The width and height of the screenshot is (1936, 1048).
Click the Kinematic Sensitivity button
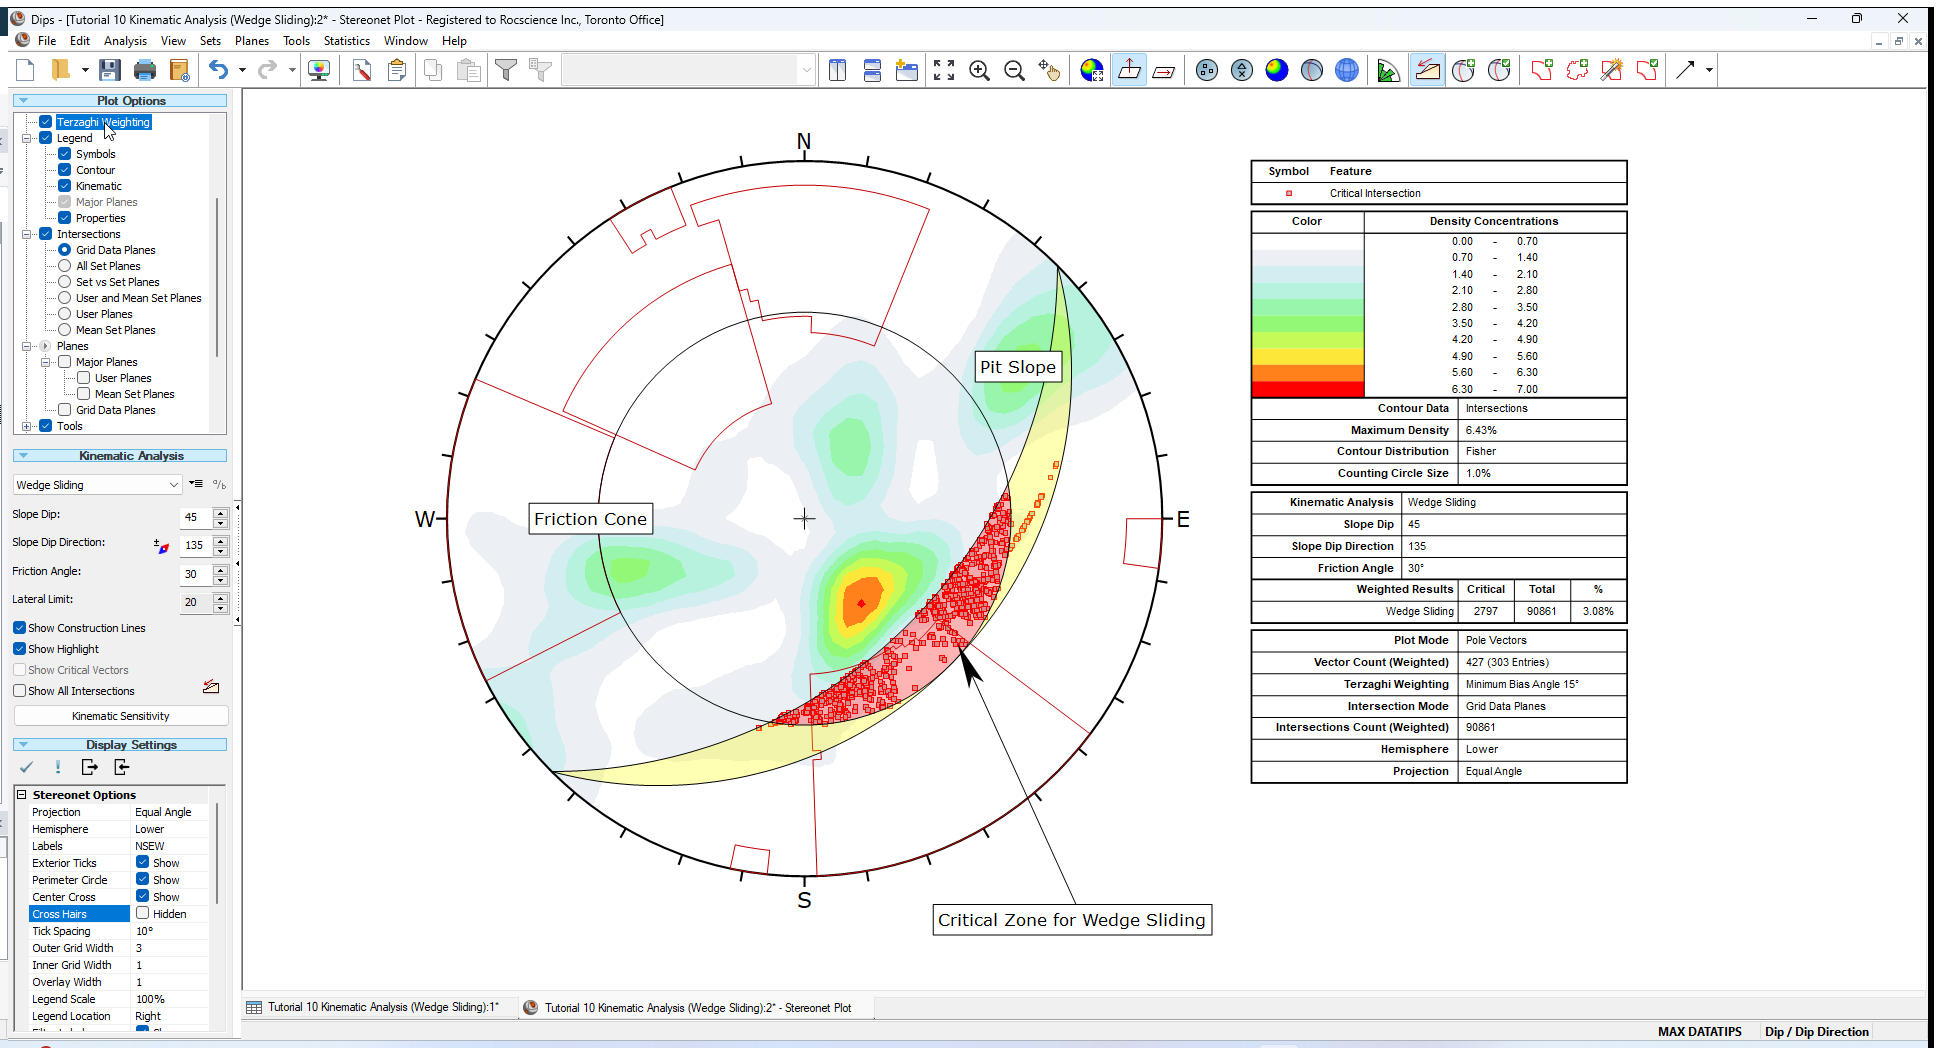coord(120,716)
